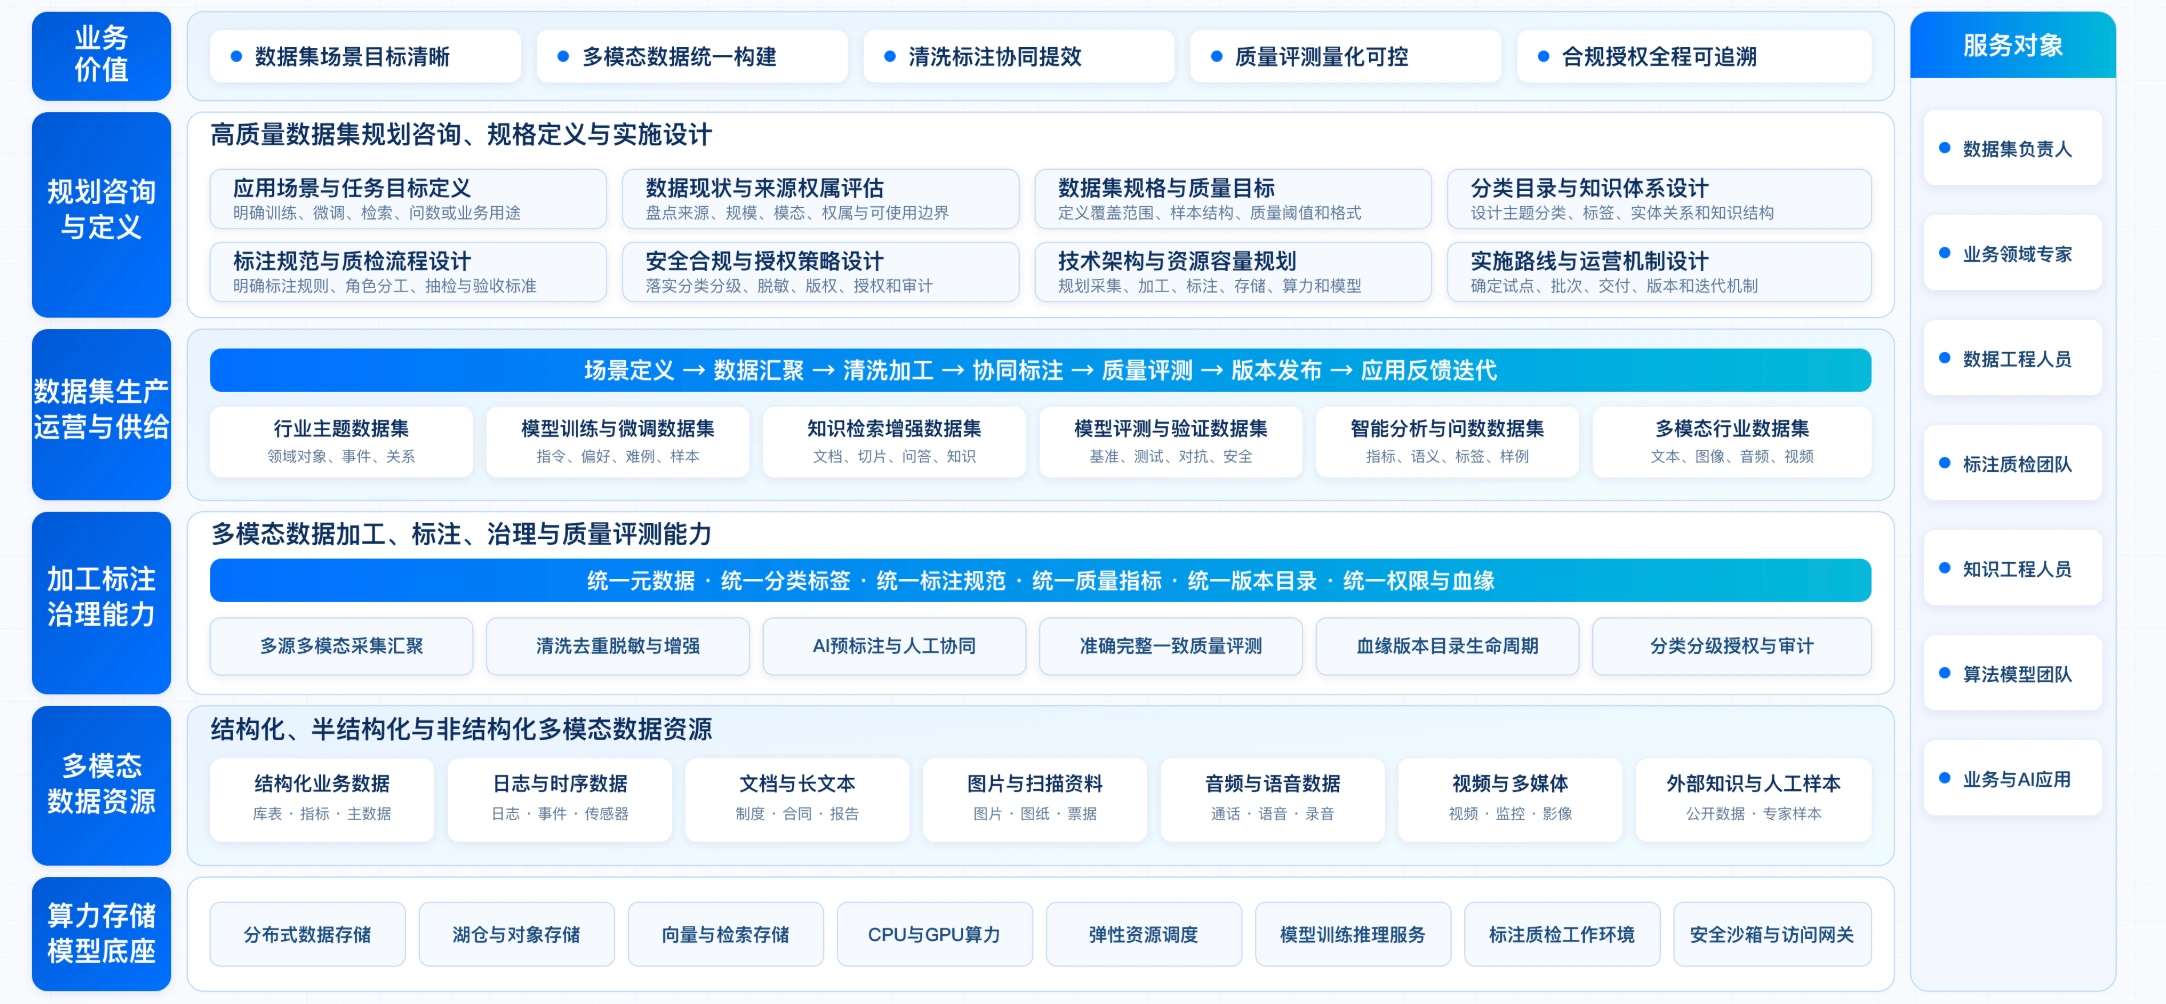Click the 业务价值 blue label block

coord(101,56)
